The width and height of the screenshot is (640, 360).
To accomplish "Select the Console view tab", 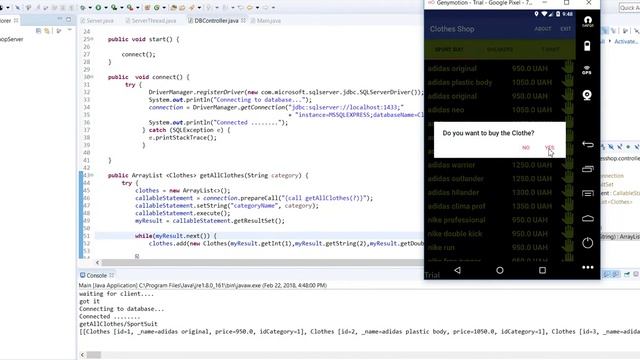I will coord(97,276).
